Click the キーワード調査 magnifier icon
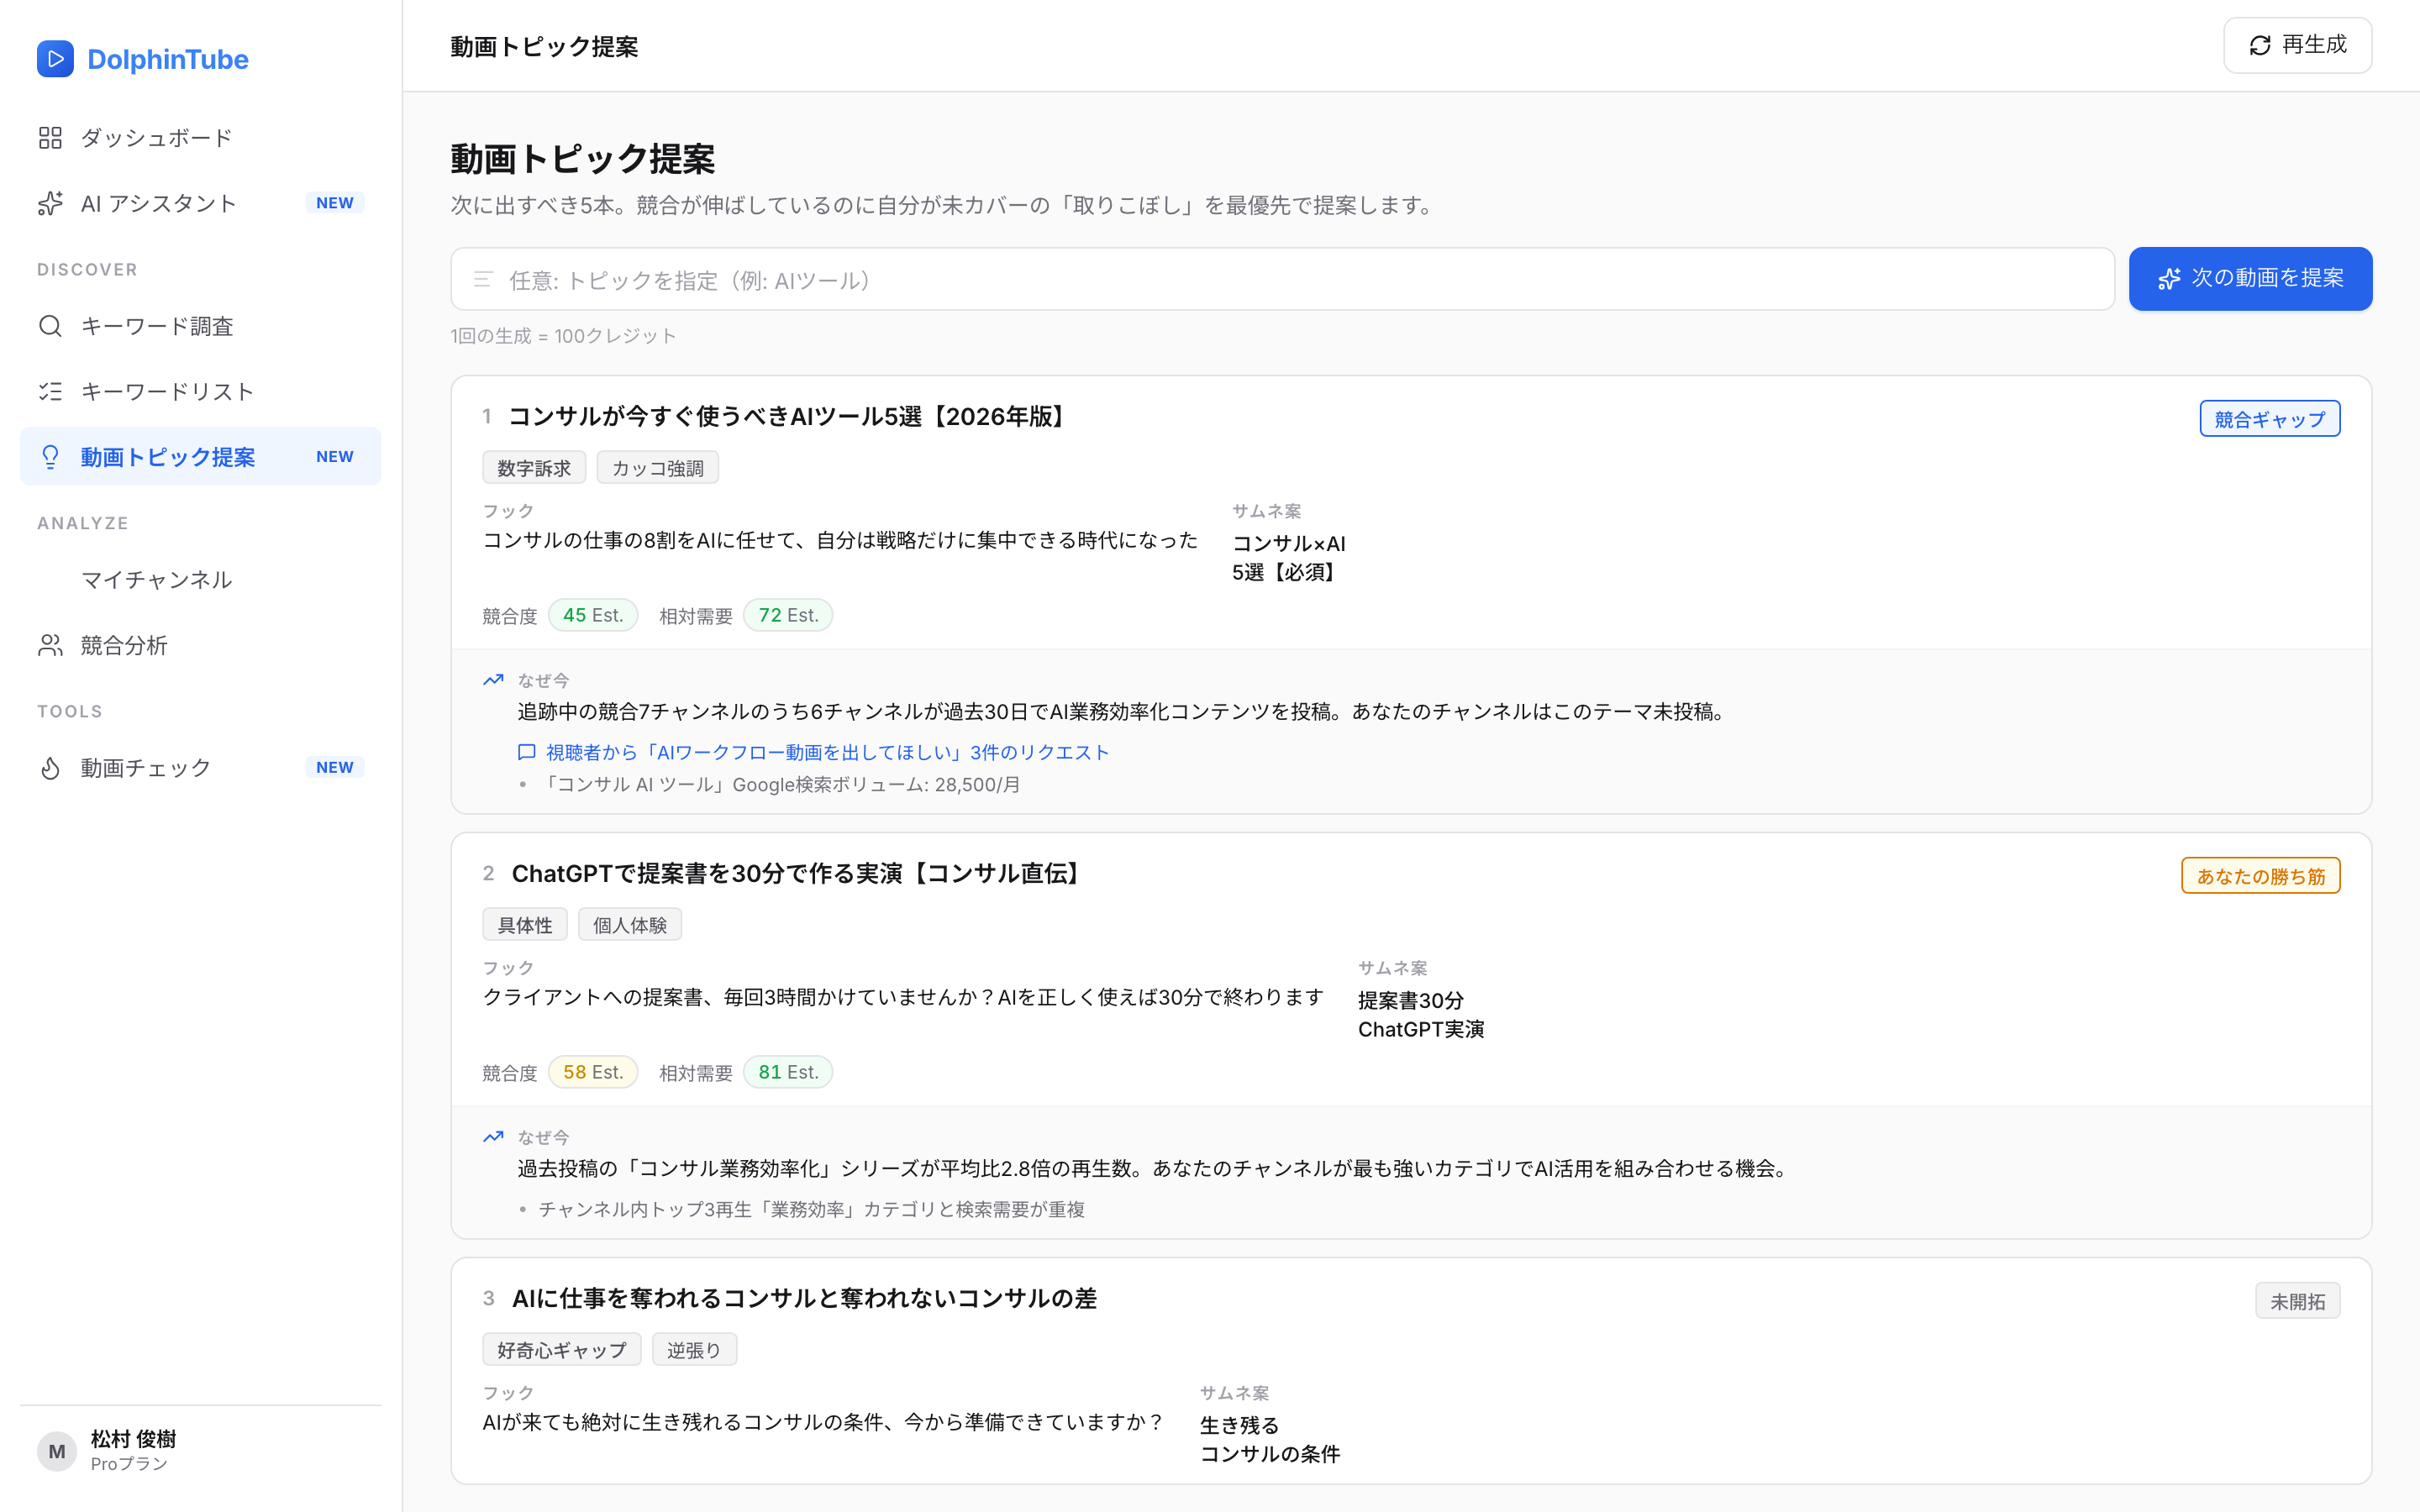 click(50, 326)
